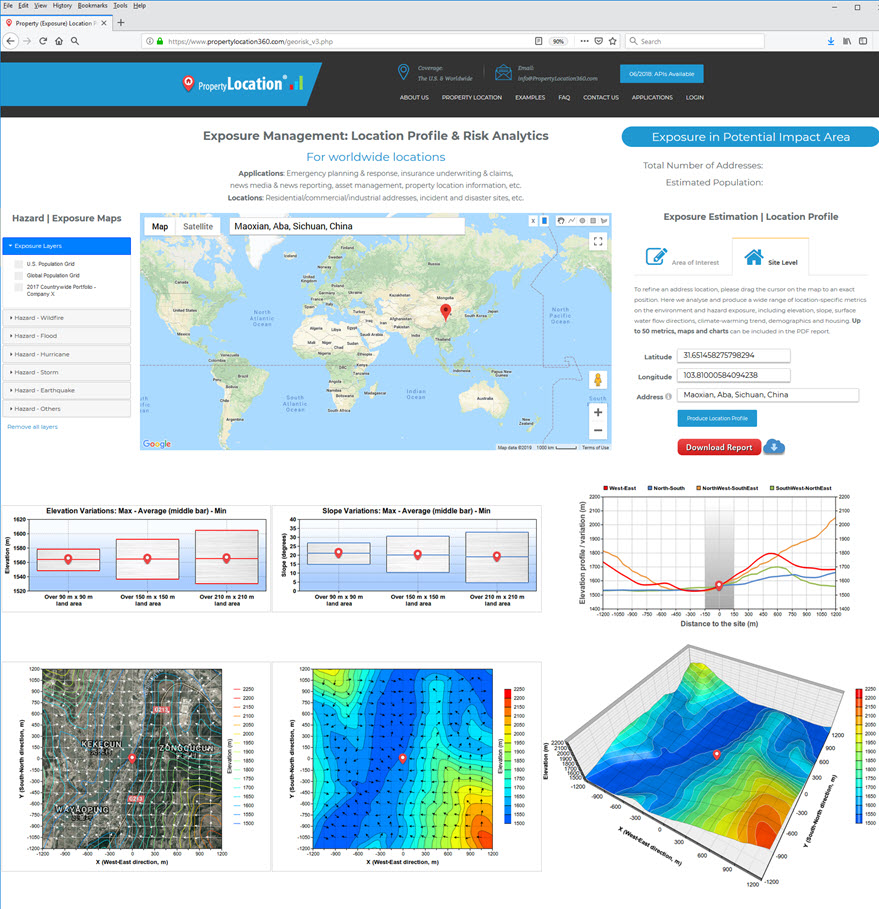
Task: Click the LOGIN link
Action: pyautogui.click(x=695, y=97)
